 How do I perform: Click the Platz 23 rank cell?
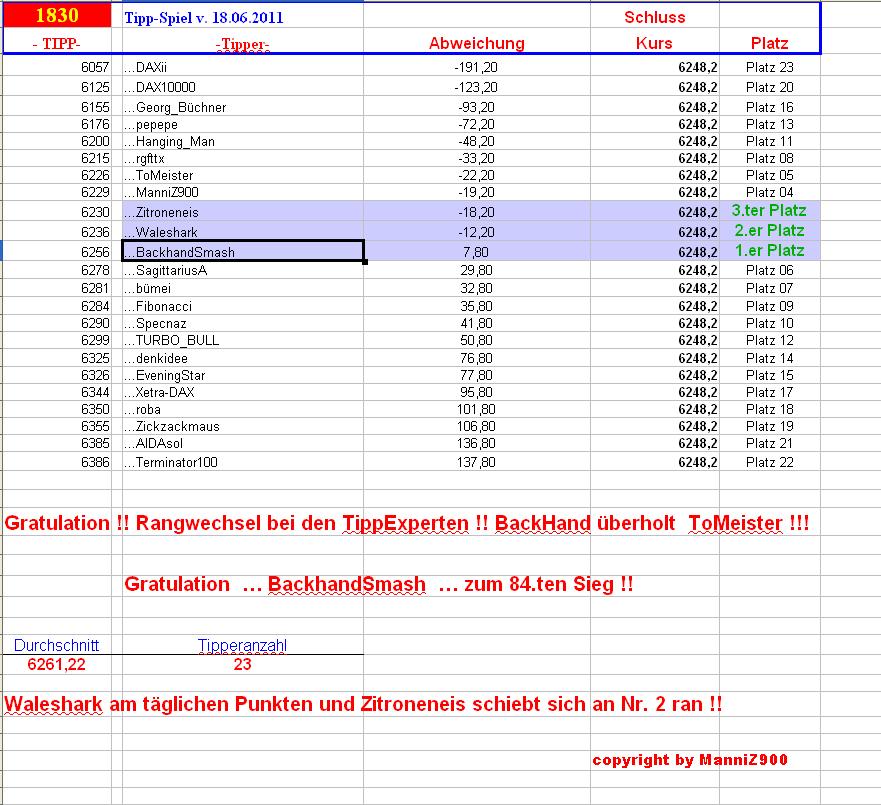coord(769,67)
